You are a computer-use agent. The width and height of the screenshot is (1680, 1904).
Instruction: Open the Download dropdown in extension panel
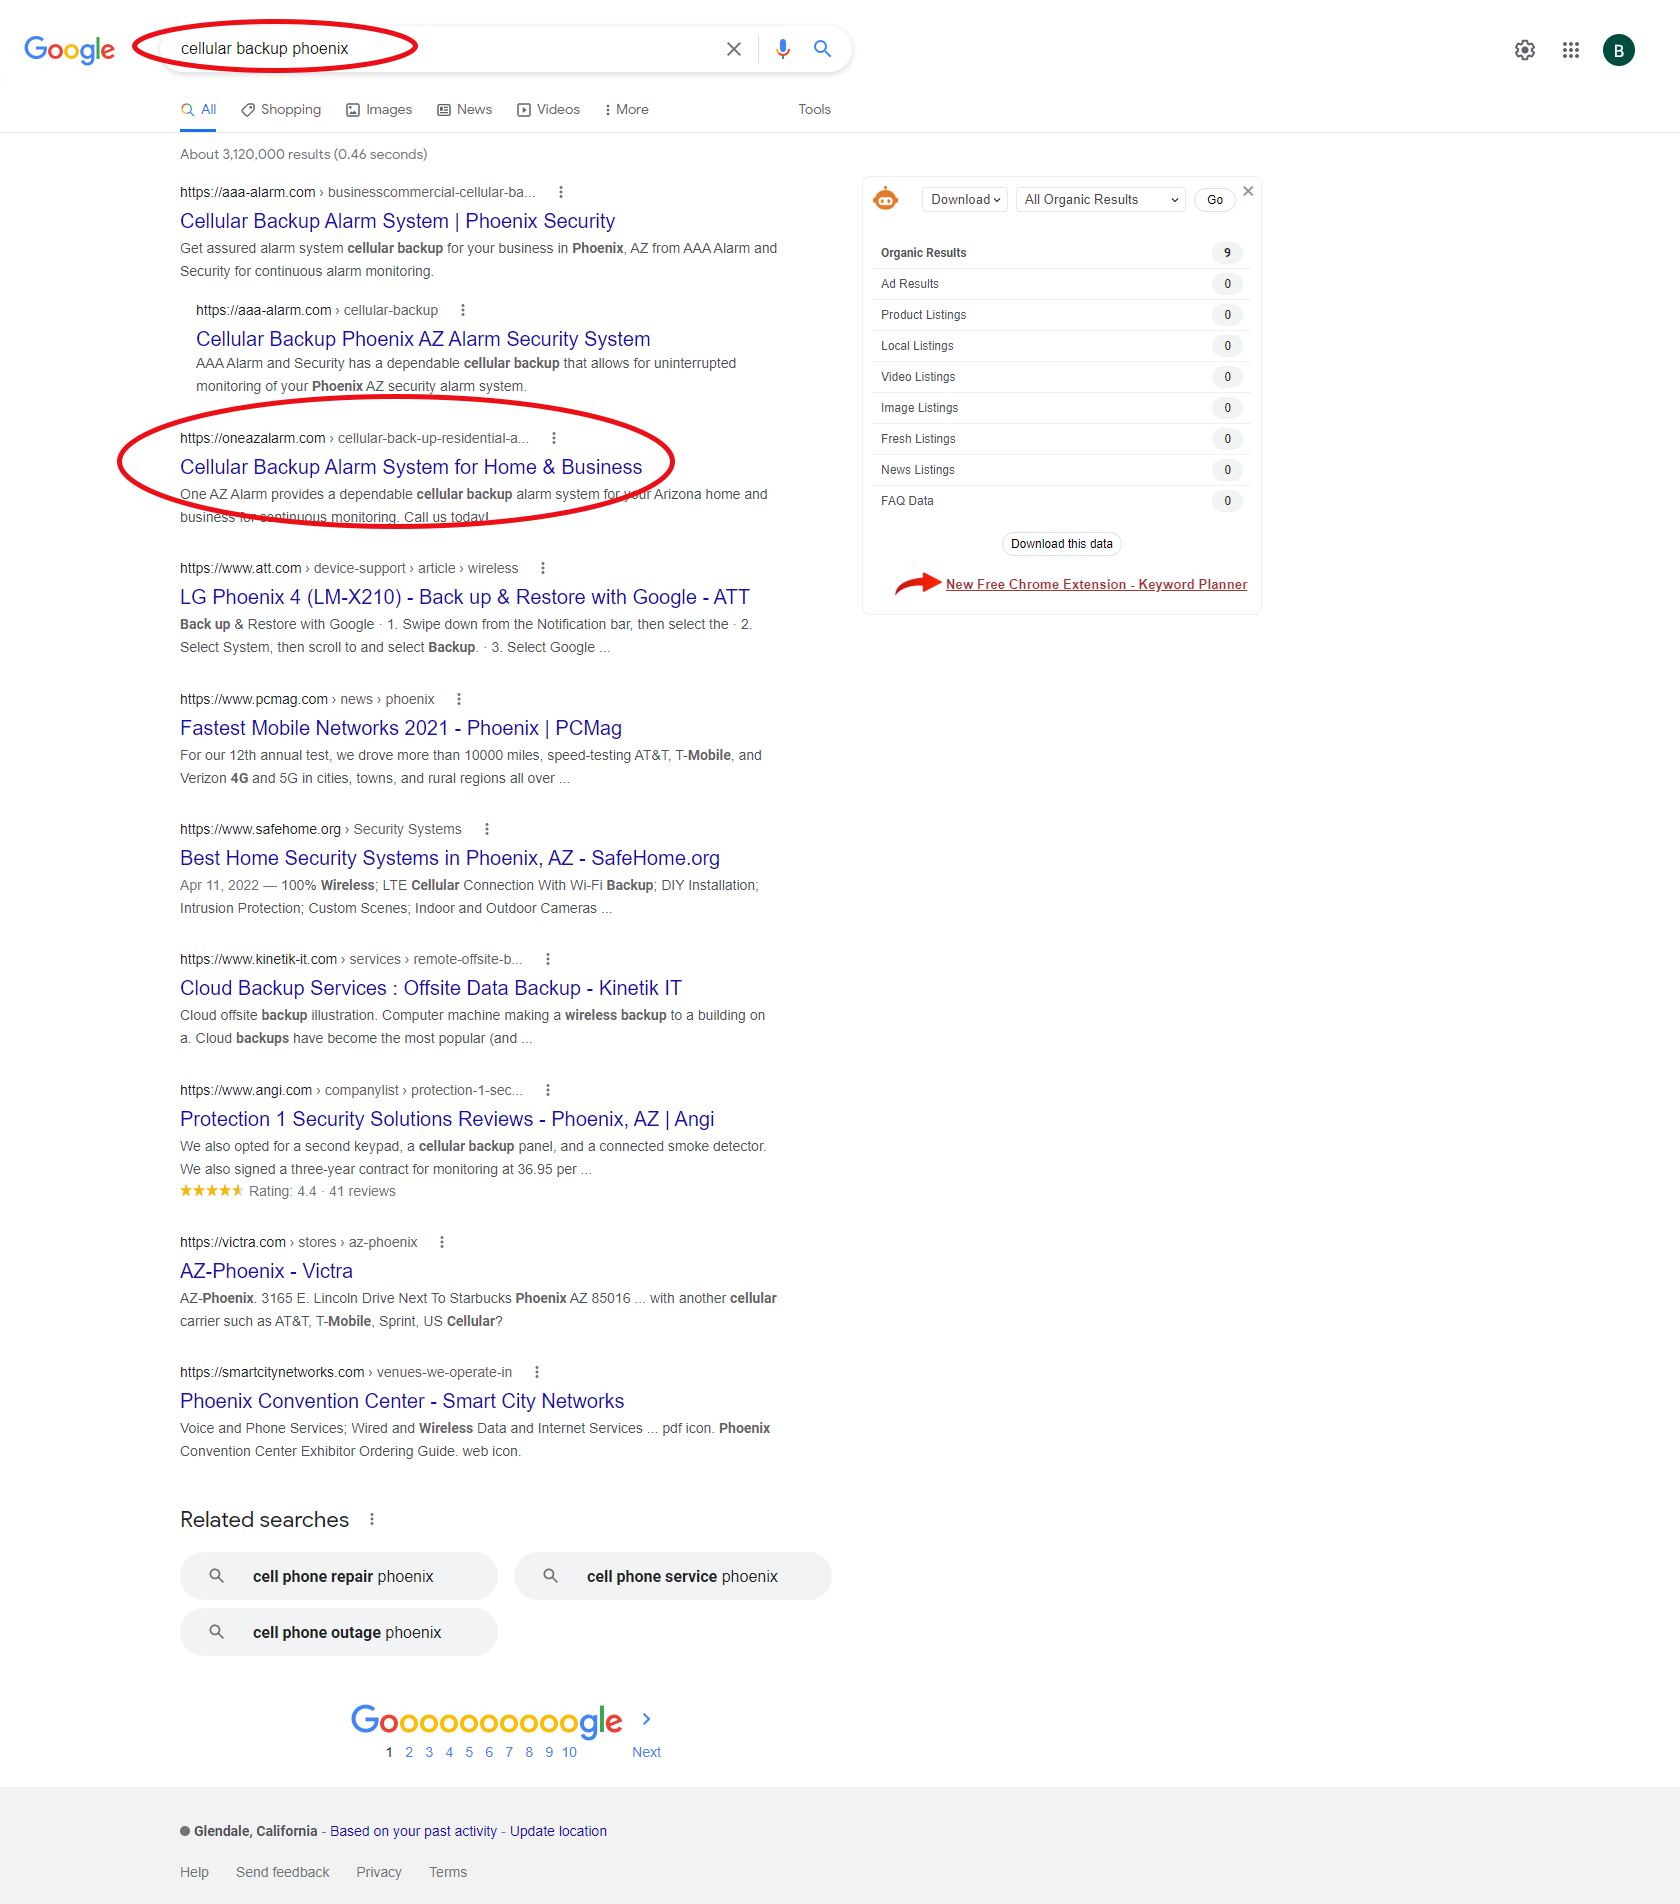tap(965, 200)
